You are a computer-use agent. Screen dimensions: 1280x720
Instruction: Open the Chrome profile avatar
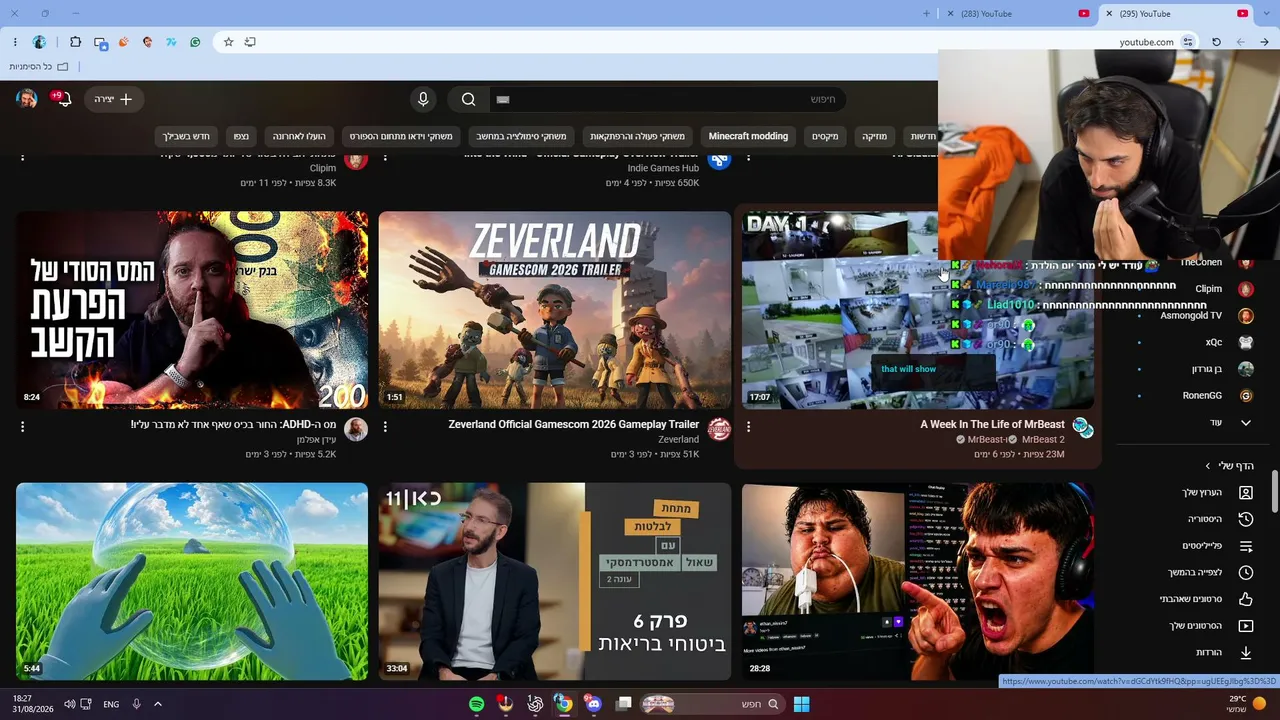point(39,42)
